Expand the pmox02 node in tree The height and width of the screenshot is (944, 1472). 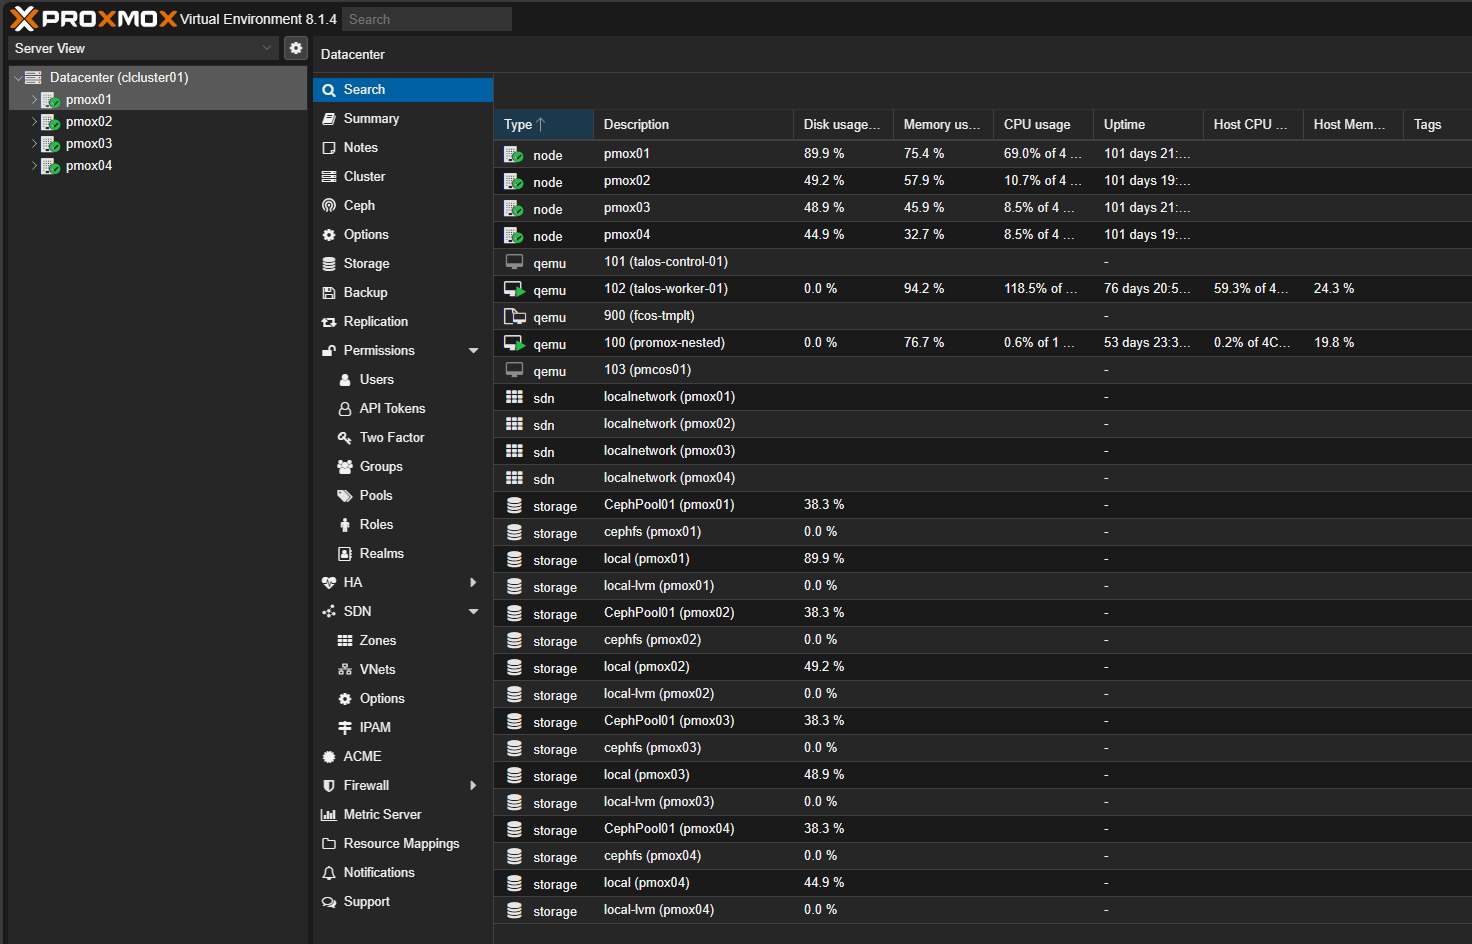click(34, 122)
